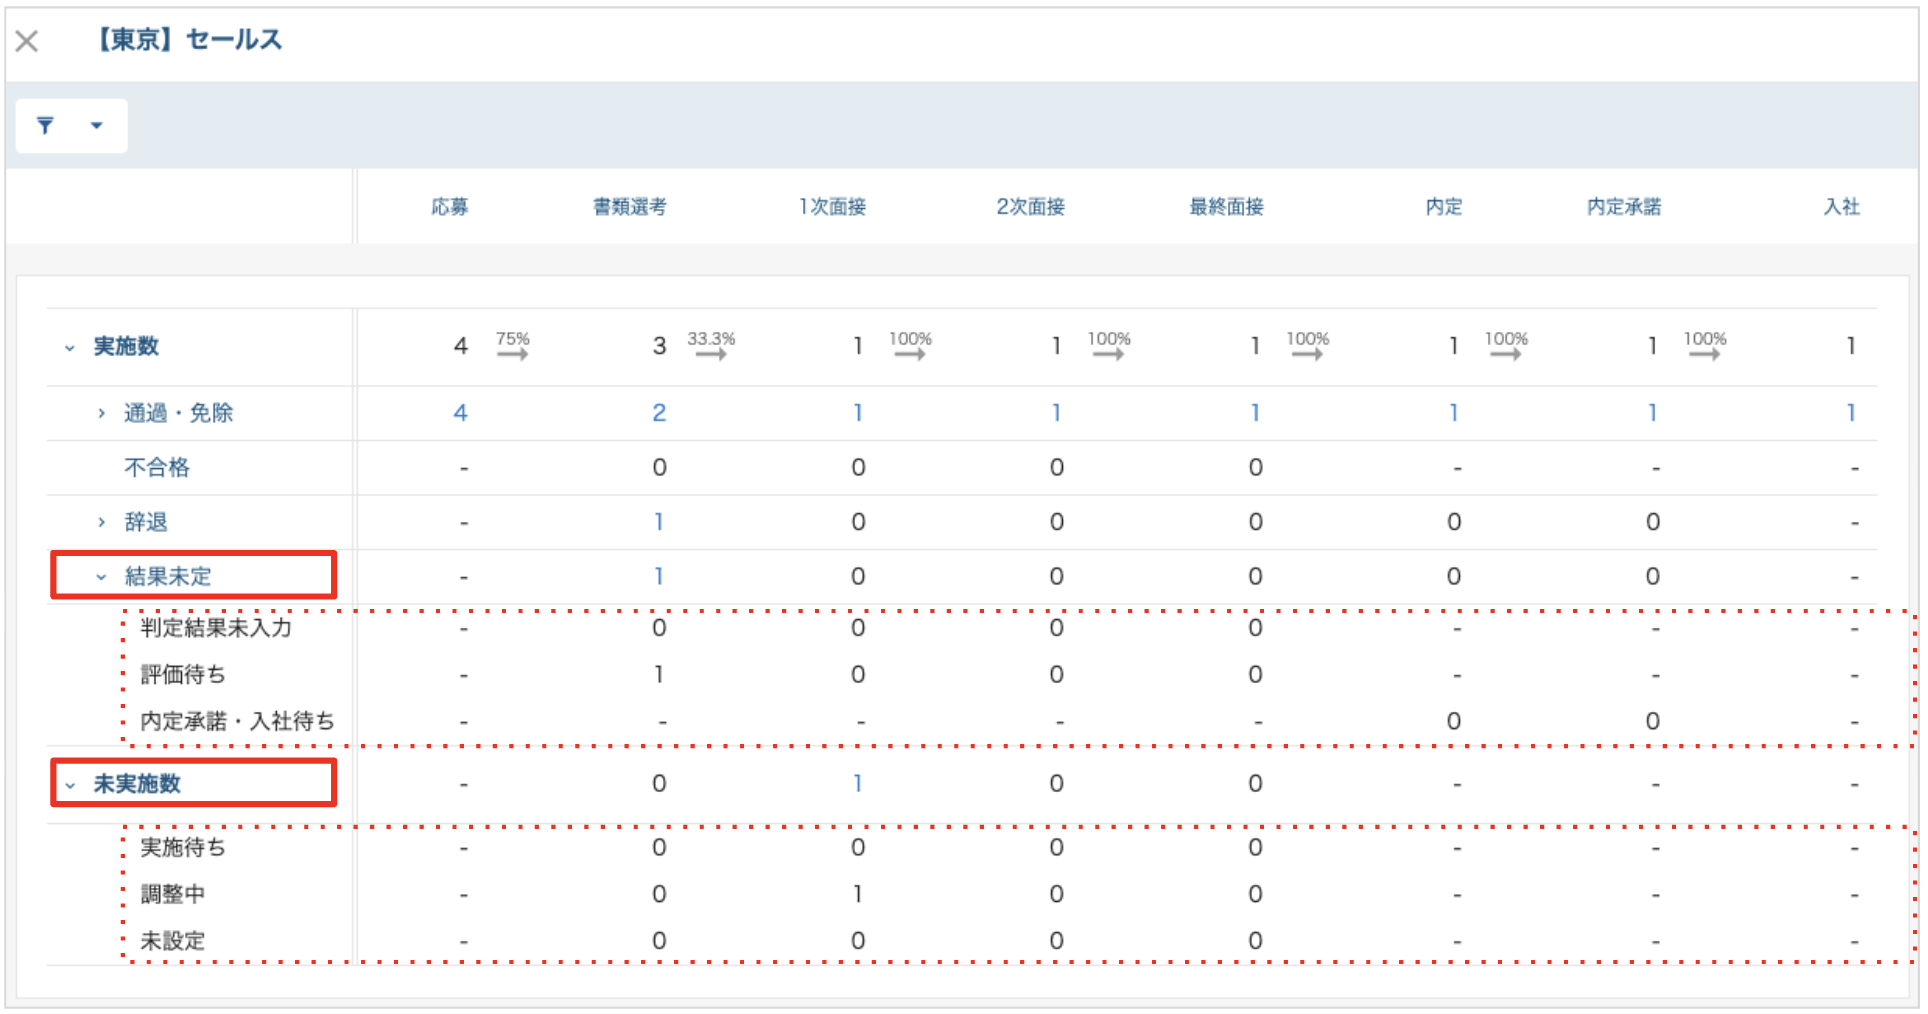Click the 調整中 value 1 under 1次面接

[x=858, y=894]
